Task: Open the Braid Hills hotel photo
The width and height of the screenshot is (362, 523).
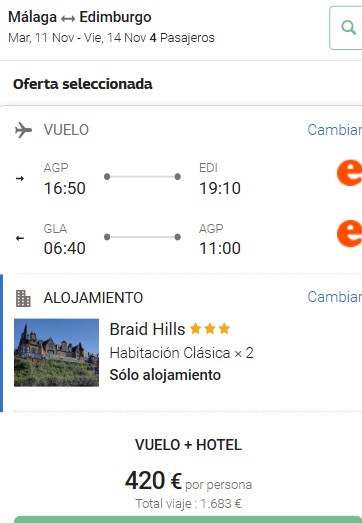Action: click(56, 353)
